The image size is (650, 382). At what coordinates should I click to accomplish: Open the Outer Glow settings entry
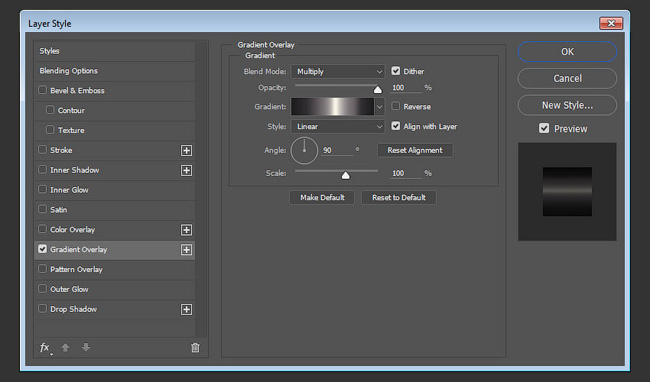point(69,289)
